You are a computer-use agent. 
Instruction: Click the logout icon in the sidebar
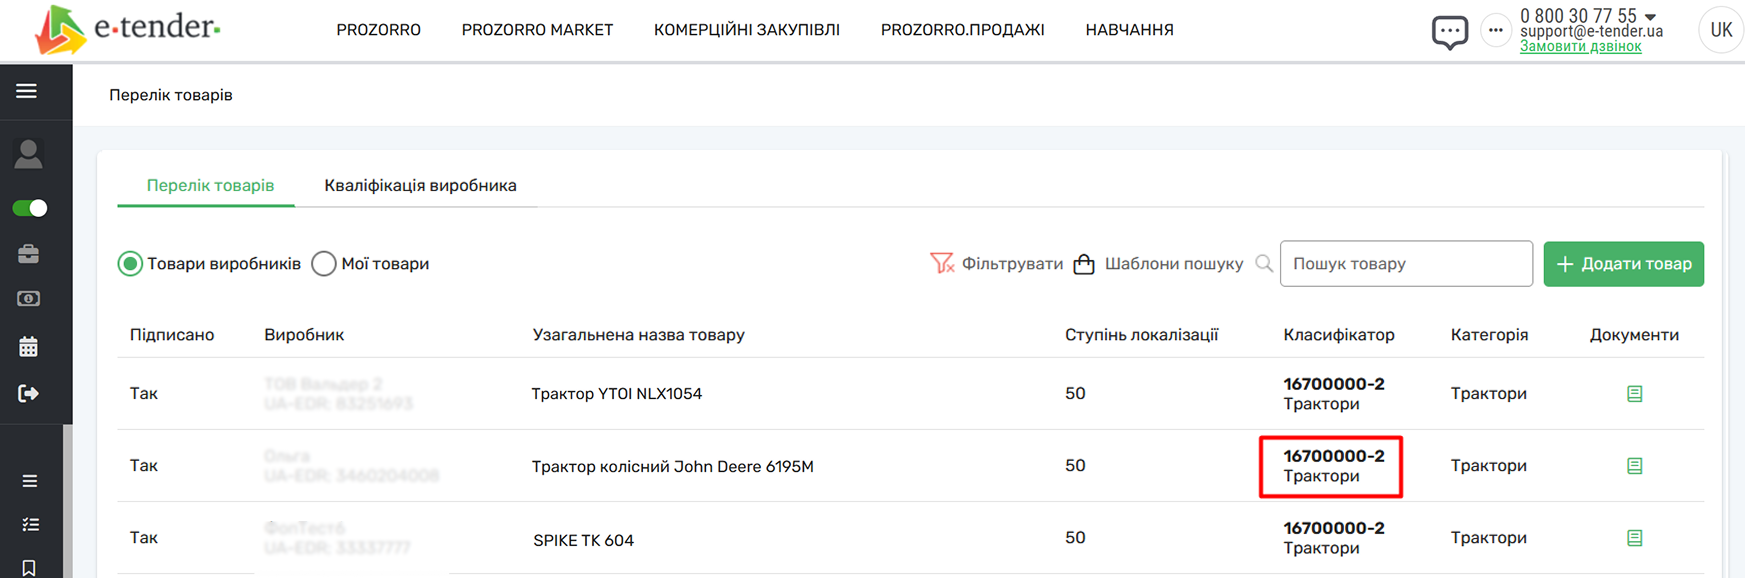coord(28,393)
